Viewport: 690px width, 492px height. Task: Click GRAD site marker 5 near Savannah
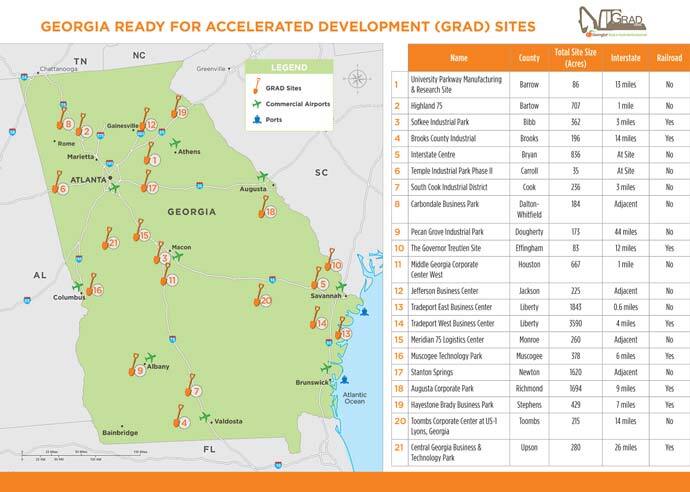[x=320, y=279]
